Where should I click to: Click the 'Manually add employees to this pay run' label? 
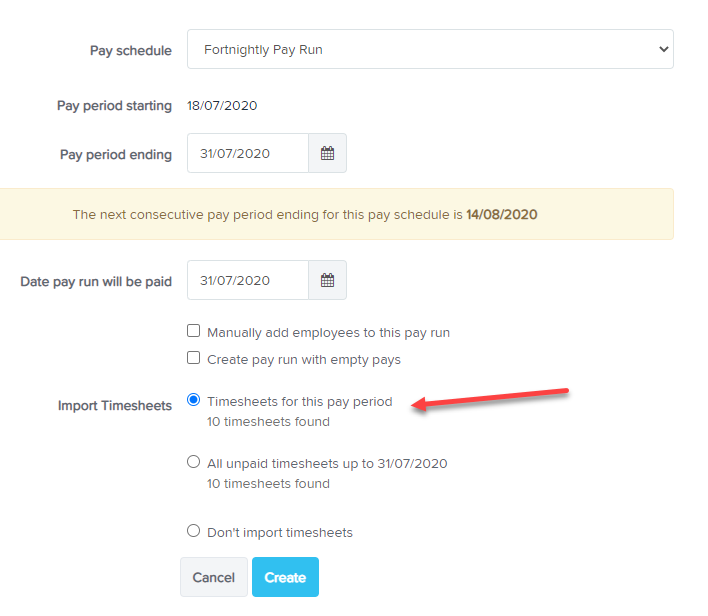pos(328,333)
